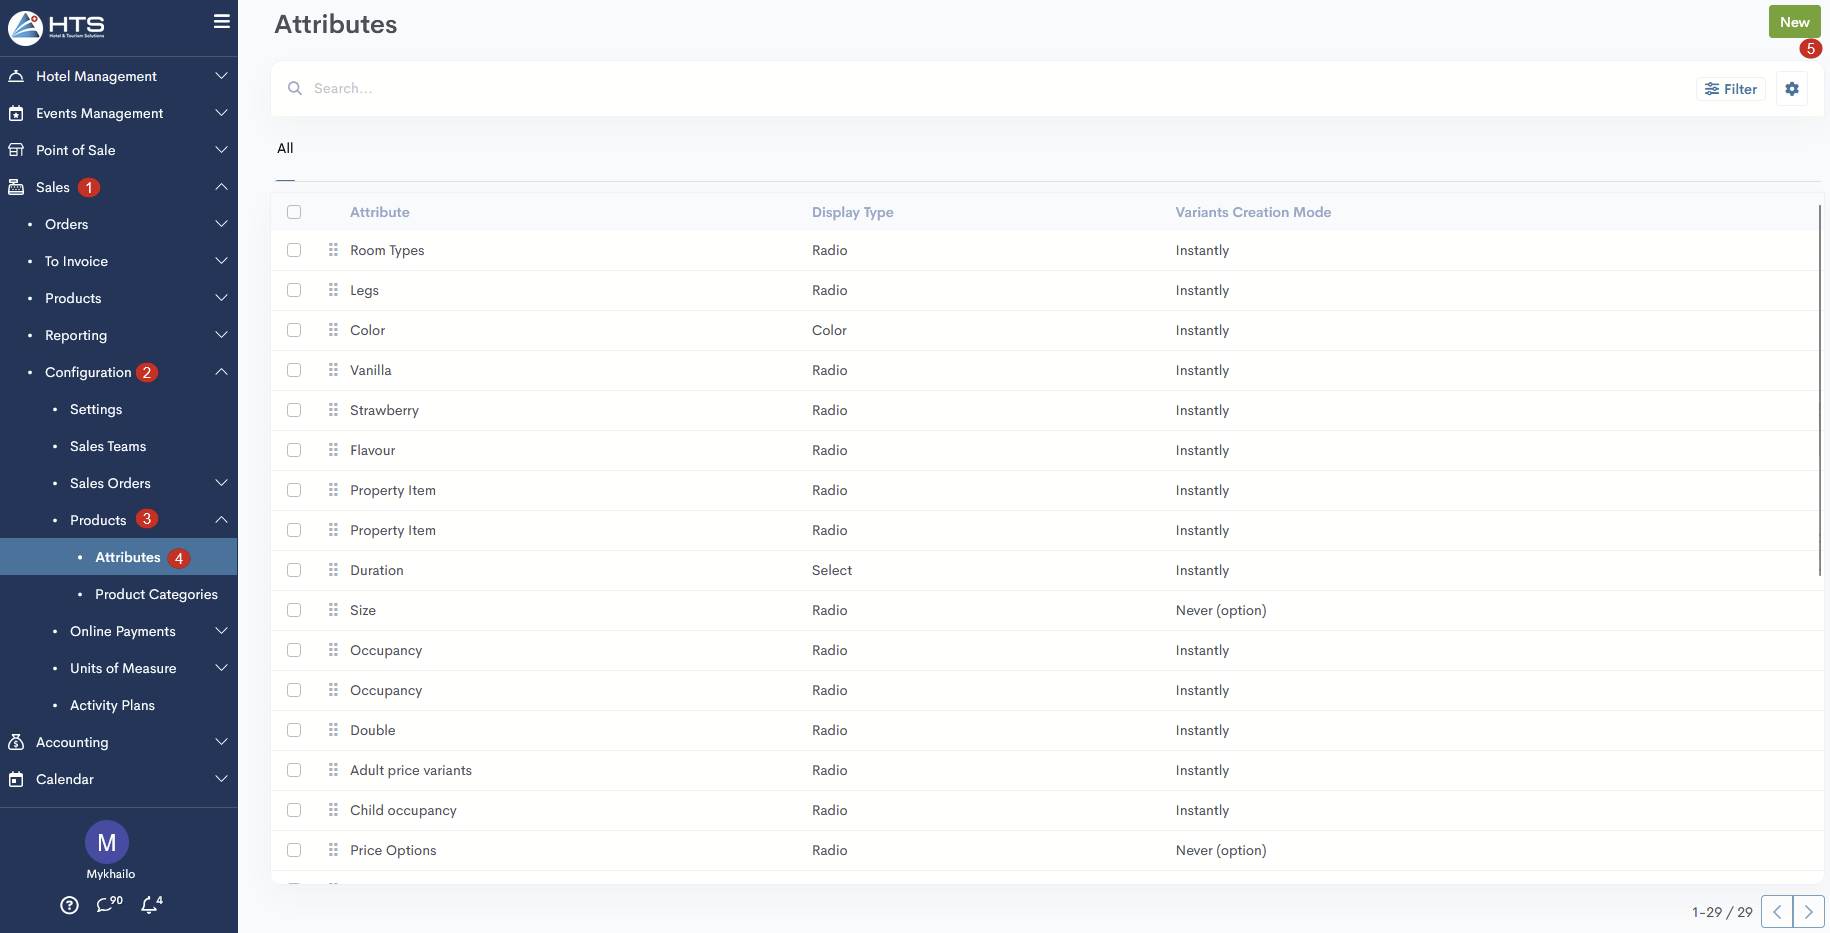The height and width of the screenshot is (933, 1830).
Task: Expand the Accounting sidebar section
Action: (118, 742)
